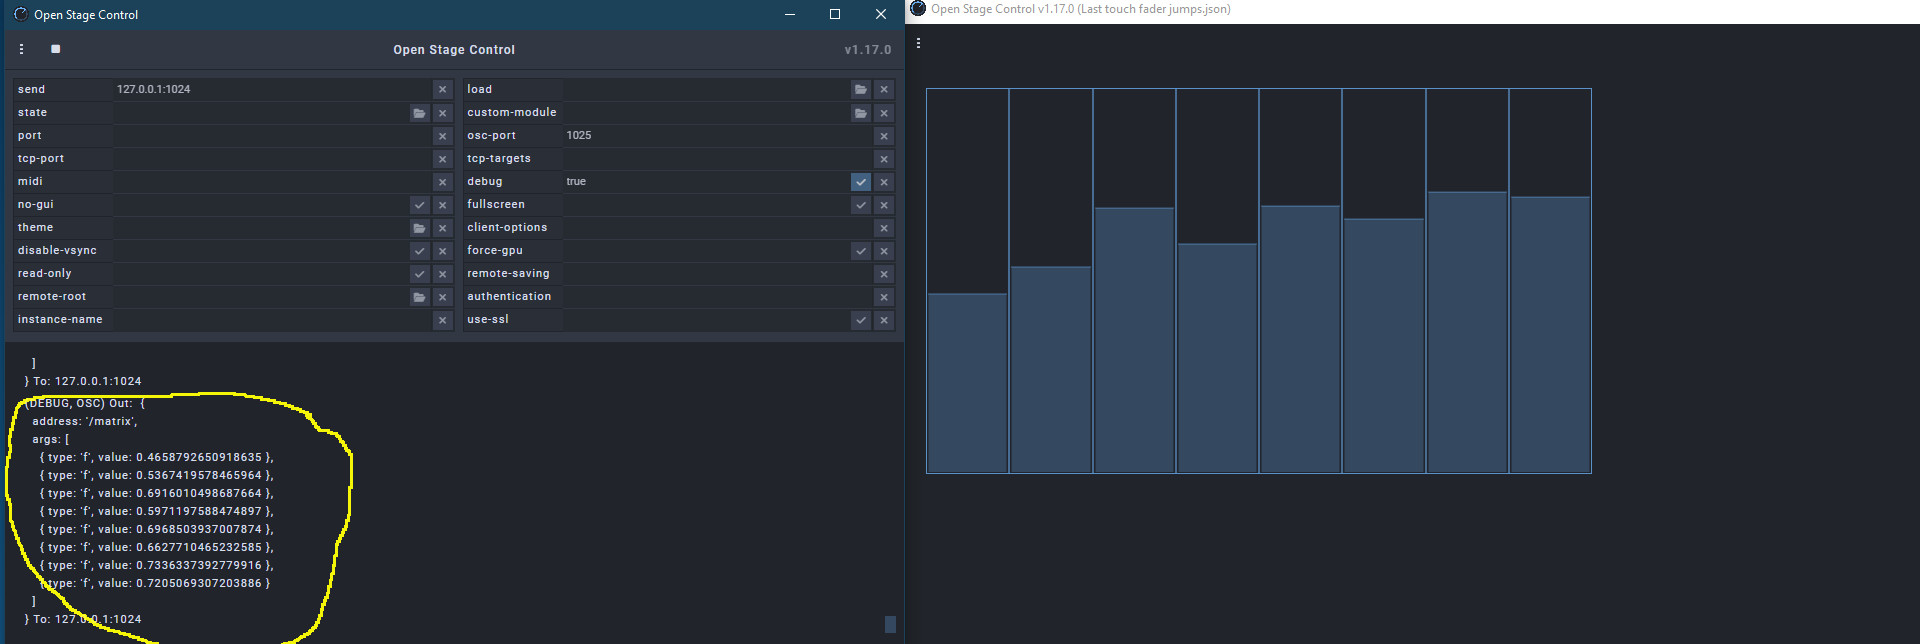Stop the server with the square button
The width and height of the screenshot is (1920, 644).
55,49
